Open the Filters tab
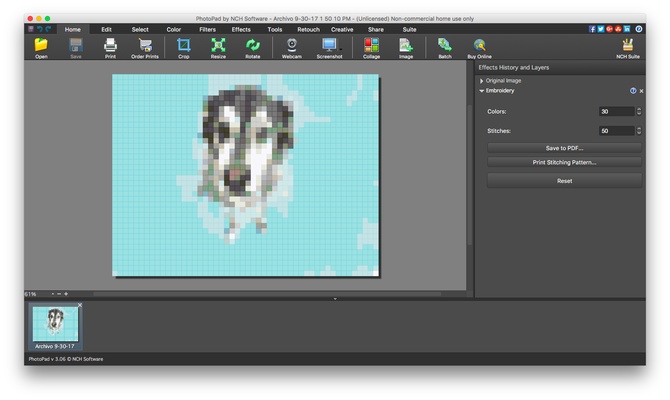The width and height of the screenshot is (670, 400). tap(207, 29)
